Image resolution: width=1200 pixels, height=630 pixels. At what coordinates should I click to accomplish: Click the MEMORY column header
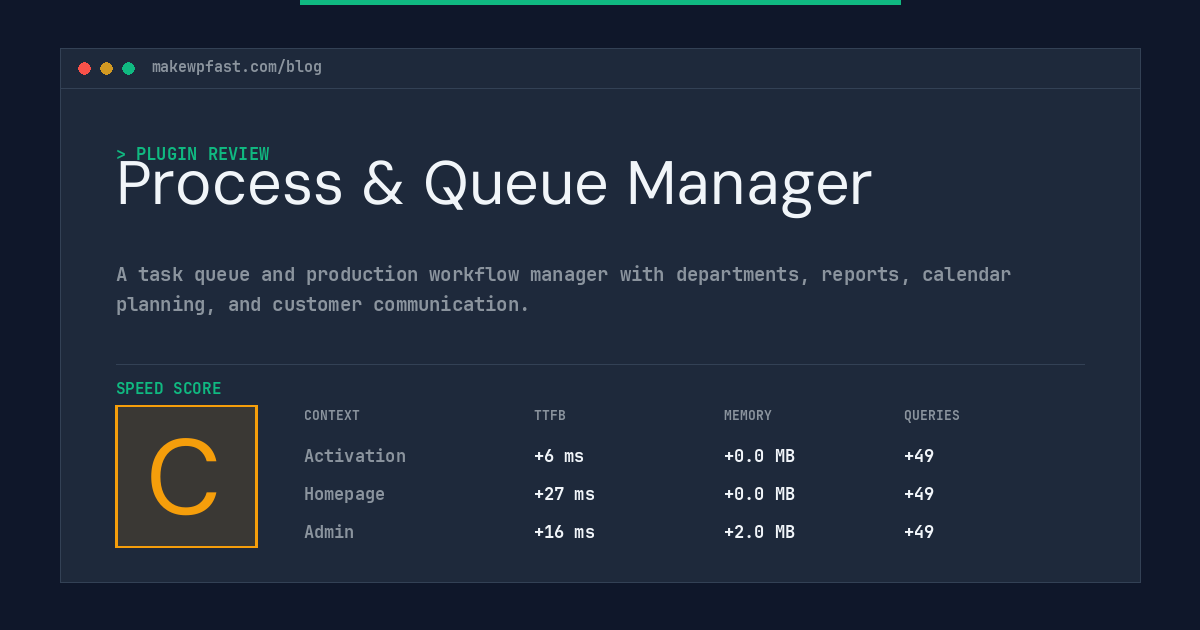pos(748,416)
